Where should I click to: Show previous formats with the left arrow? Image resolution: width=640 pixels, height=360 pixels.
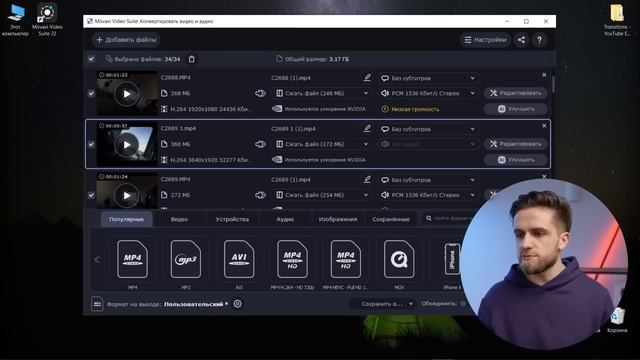(97, 259)
